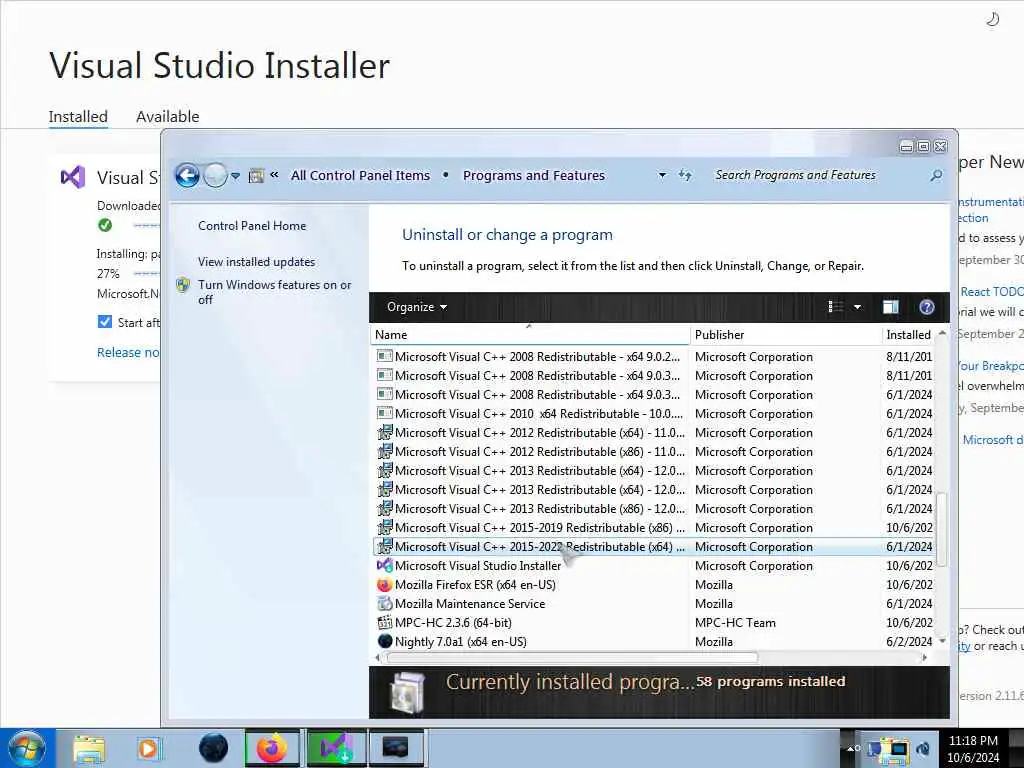Click the Mozilla Maintenance Service row icon
The image size is (1024, 768).
point(385,603)
